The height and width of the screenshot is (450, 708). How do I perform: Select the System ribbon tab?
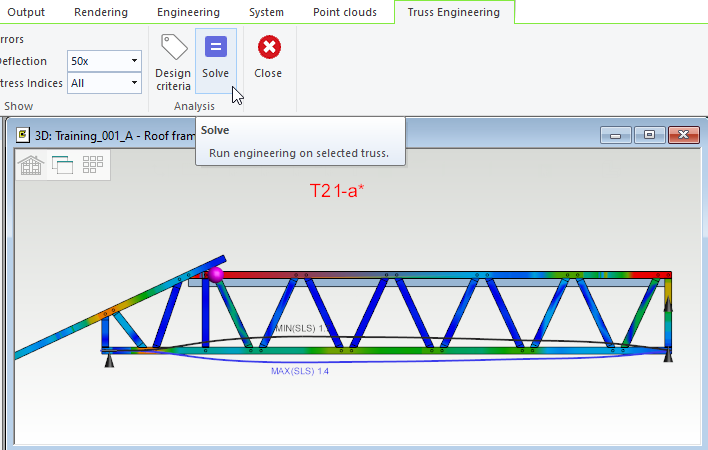click(266, 12)
